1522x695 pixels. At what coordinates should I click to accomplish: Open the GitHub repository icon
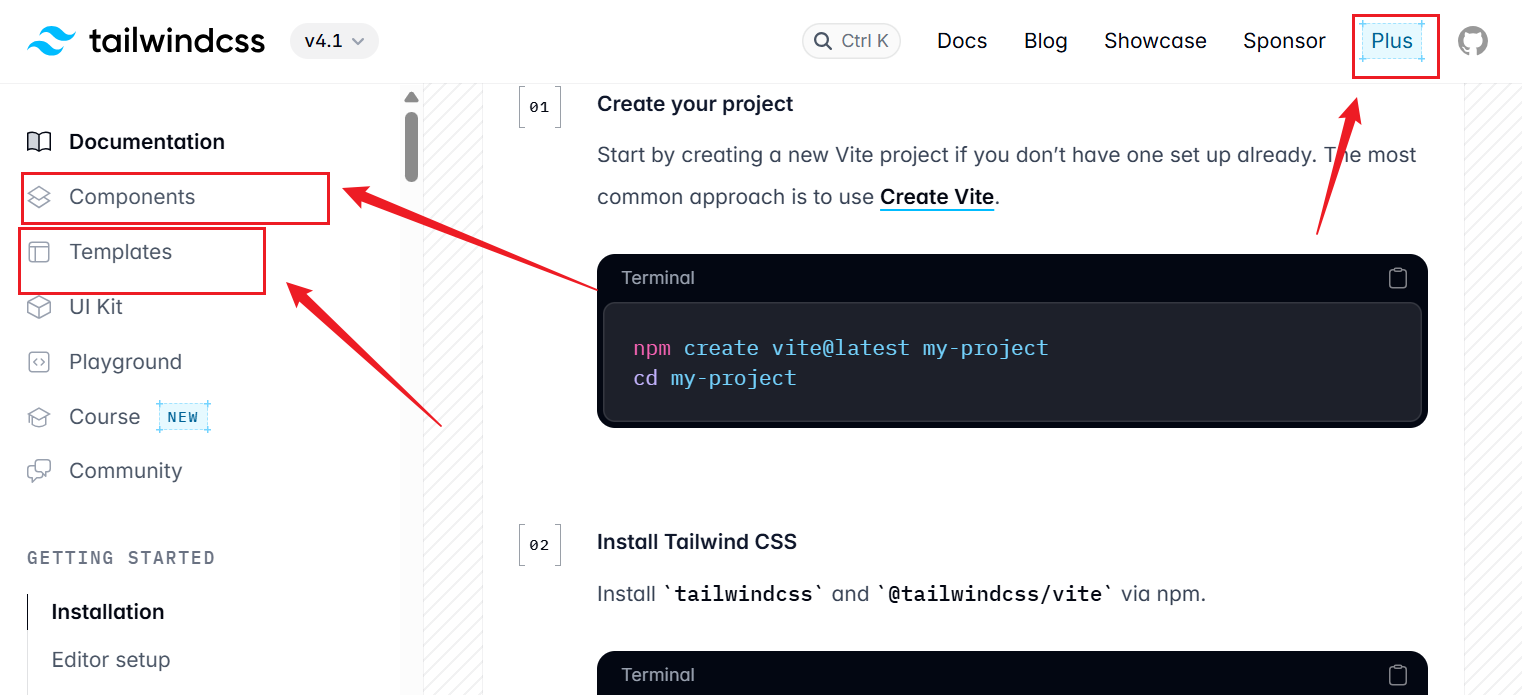tap(1472, 41)
